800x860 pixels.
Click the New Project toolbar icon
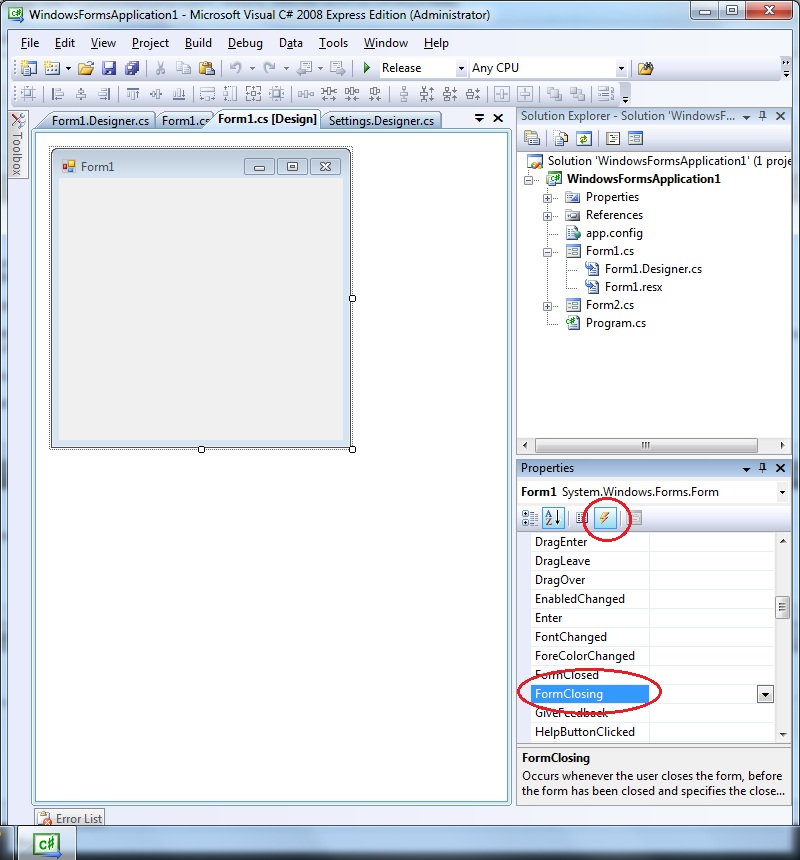(x=29, y=68)
